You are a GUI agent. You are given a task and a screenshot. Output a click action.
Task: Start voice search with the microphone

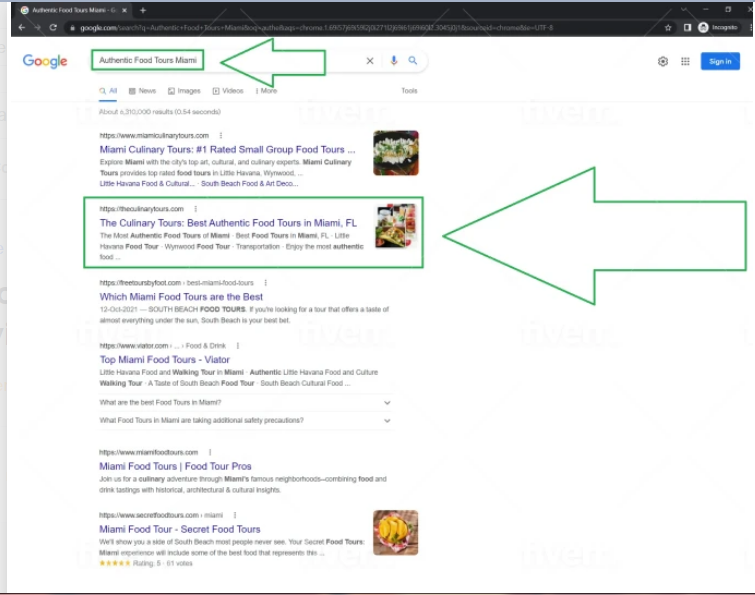tap(393, 61)
